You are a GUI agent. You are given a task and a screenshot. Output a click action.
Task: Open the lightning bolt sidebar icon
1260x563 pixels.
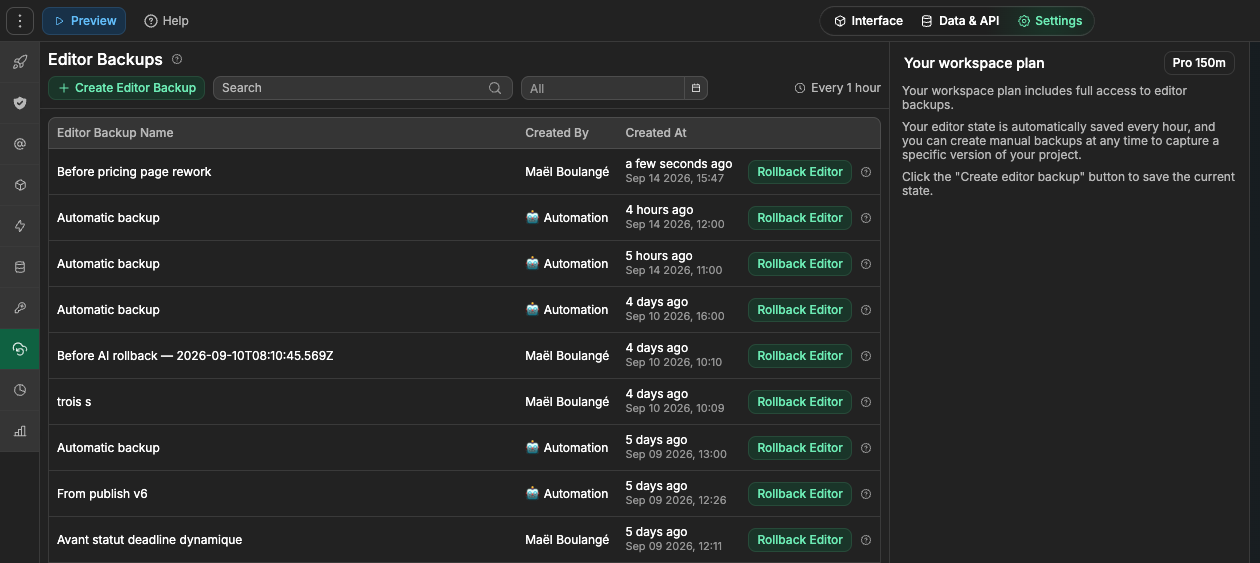point(20,226)
